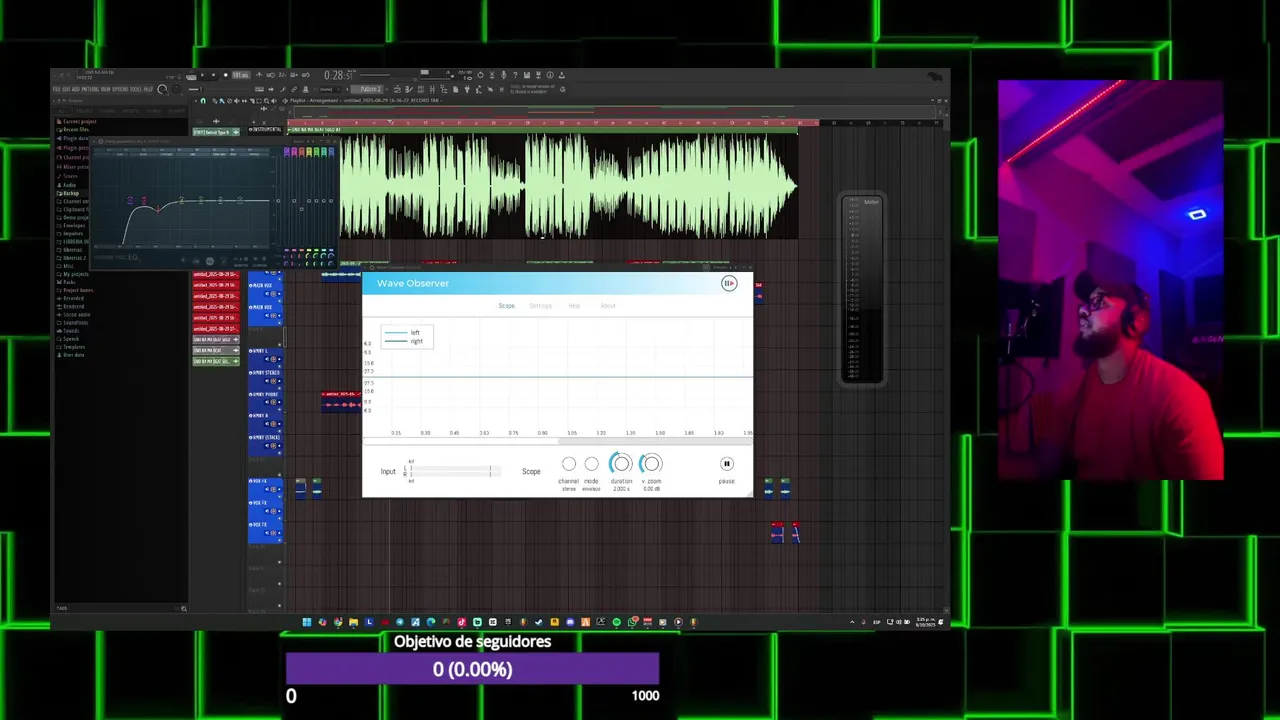Open the HELP menu
This screenshot has height=720, width=1280.
[148, 89]
